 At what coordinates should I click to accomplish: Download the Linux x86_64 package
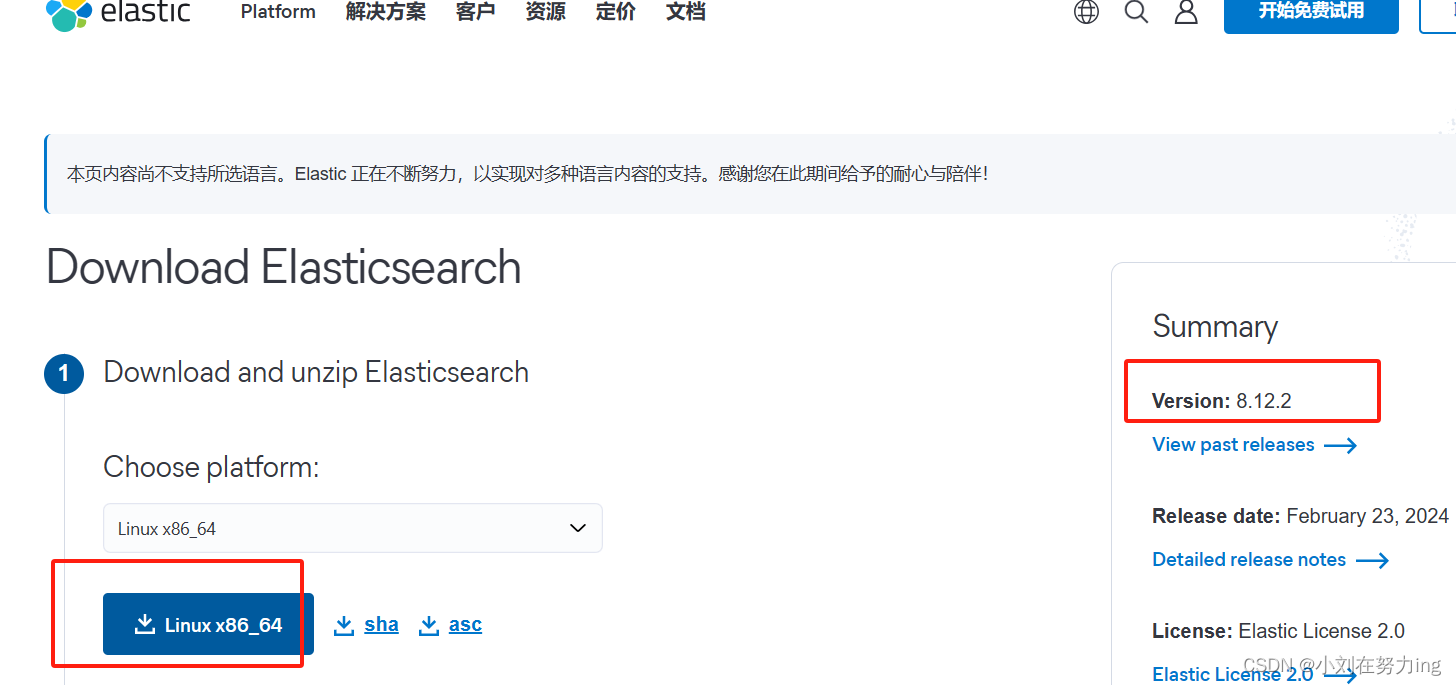(x=208, y=624)
